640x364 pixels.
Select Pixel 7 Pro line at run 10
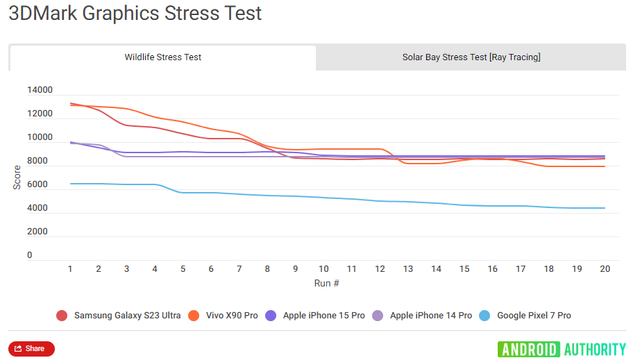(x=324, y=198)
